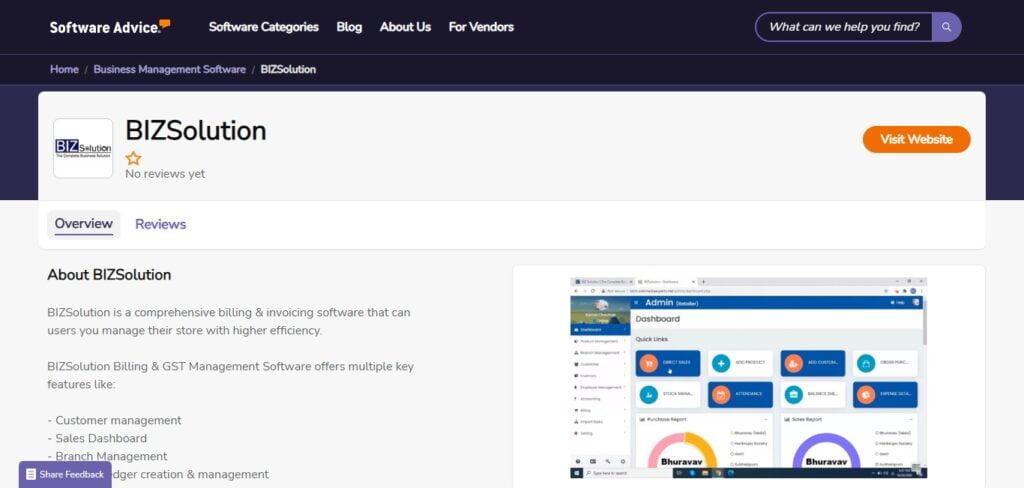Go to the Blog page
The width and height of the screenshot is (1024, 488).
click(x=349, y=27)
